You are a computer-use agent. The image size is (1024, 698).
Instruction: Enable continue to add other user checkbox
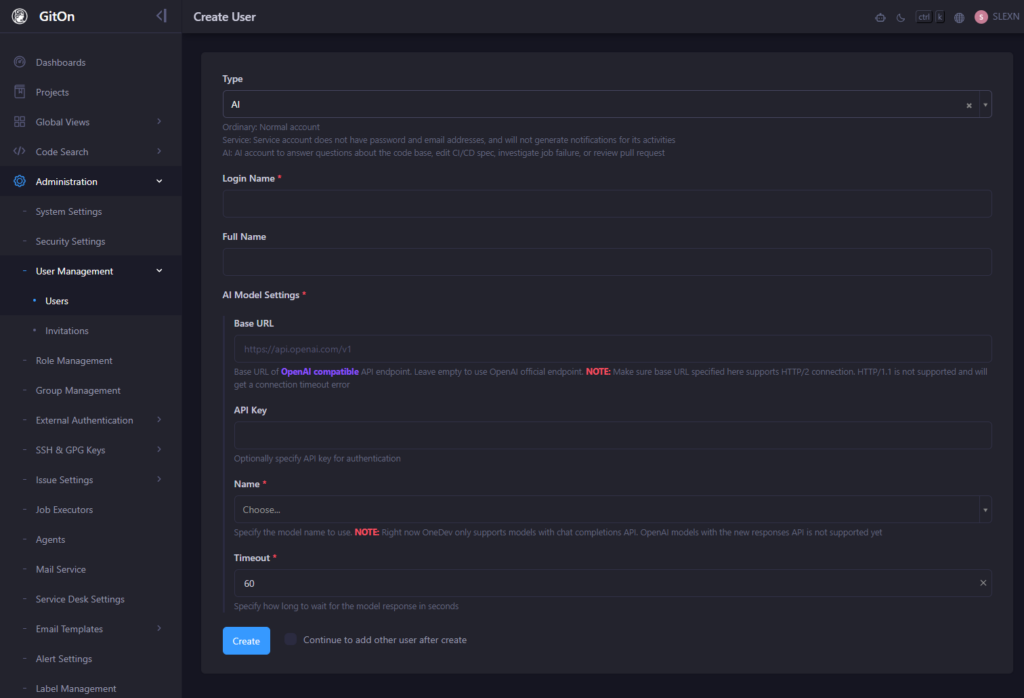click(291, 640)
